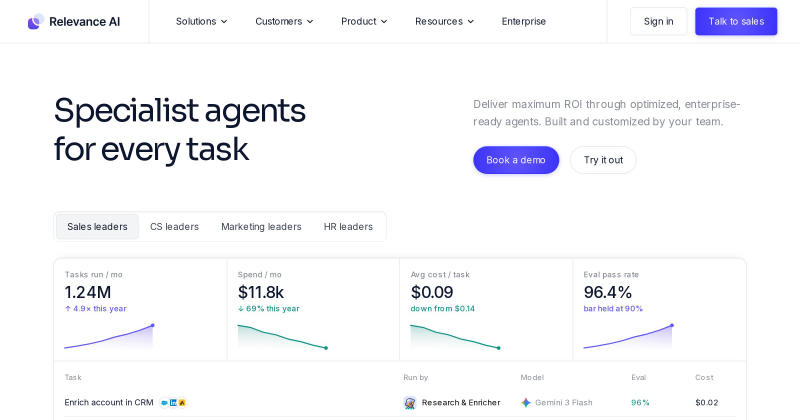Click the '69% this year' text
Viewport: 800px width, 420px height.
tap(268, 309)
